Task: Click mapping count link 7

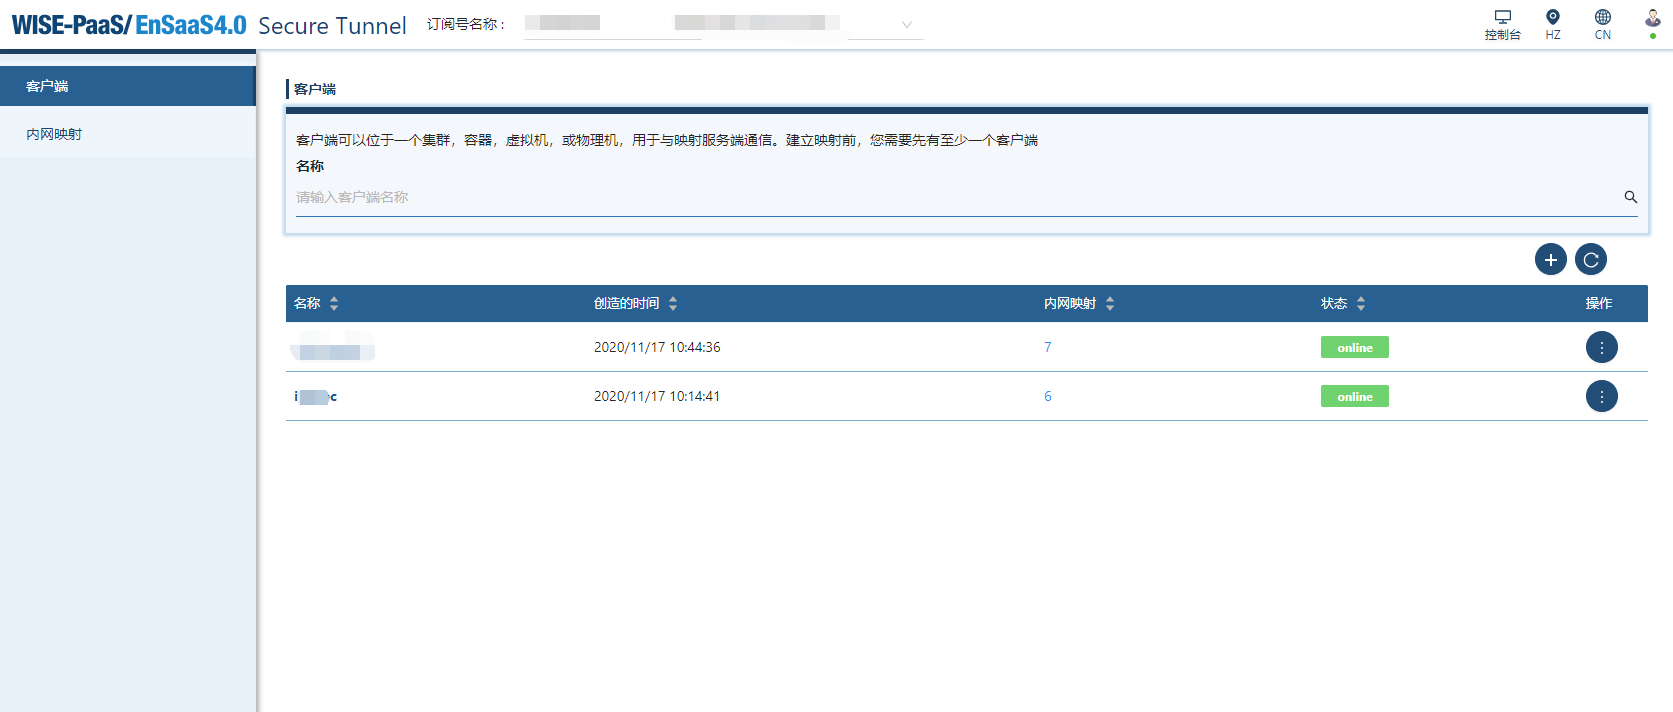Action: click(x=1048, y=347)
